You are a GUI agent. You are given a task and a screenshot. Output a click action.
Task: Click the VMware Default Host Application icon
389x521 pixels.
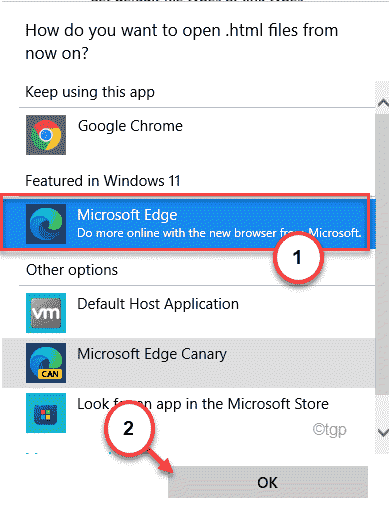46,313
